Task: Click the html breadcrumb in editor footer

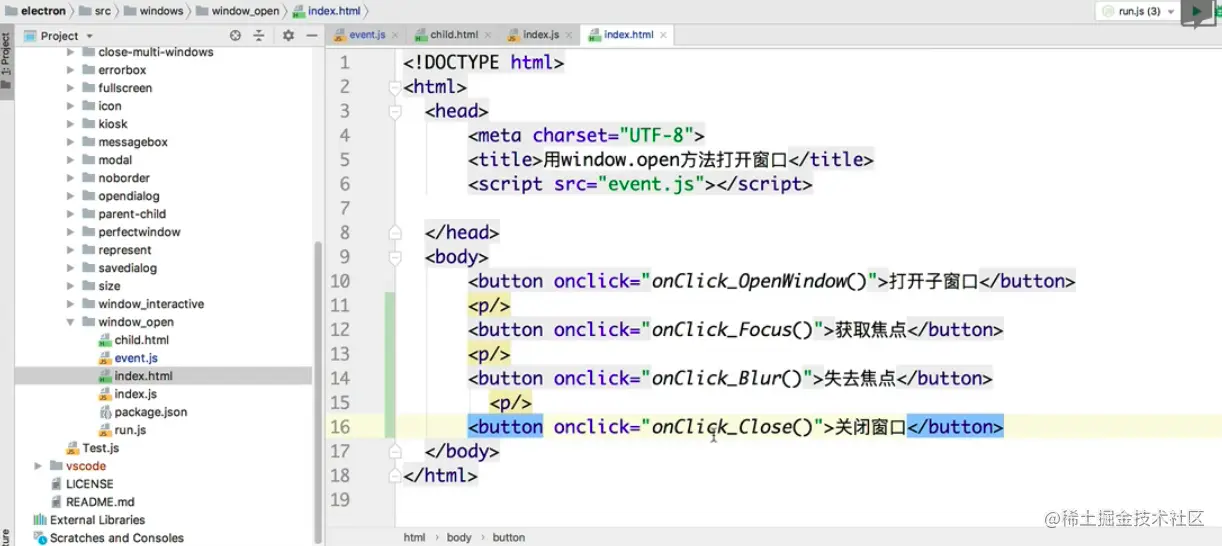Action: pyautogui.click(x=414, y=537)
